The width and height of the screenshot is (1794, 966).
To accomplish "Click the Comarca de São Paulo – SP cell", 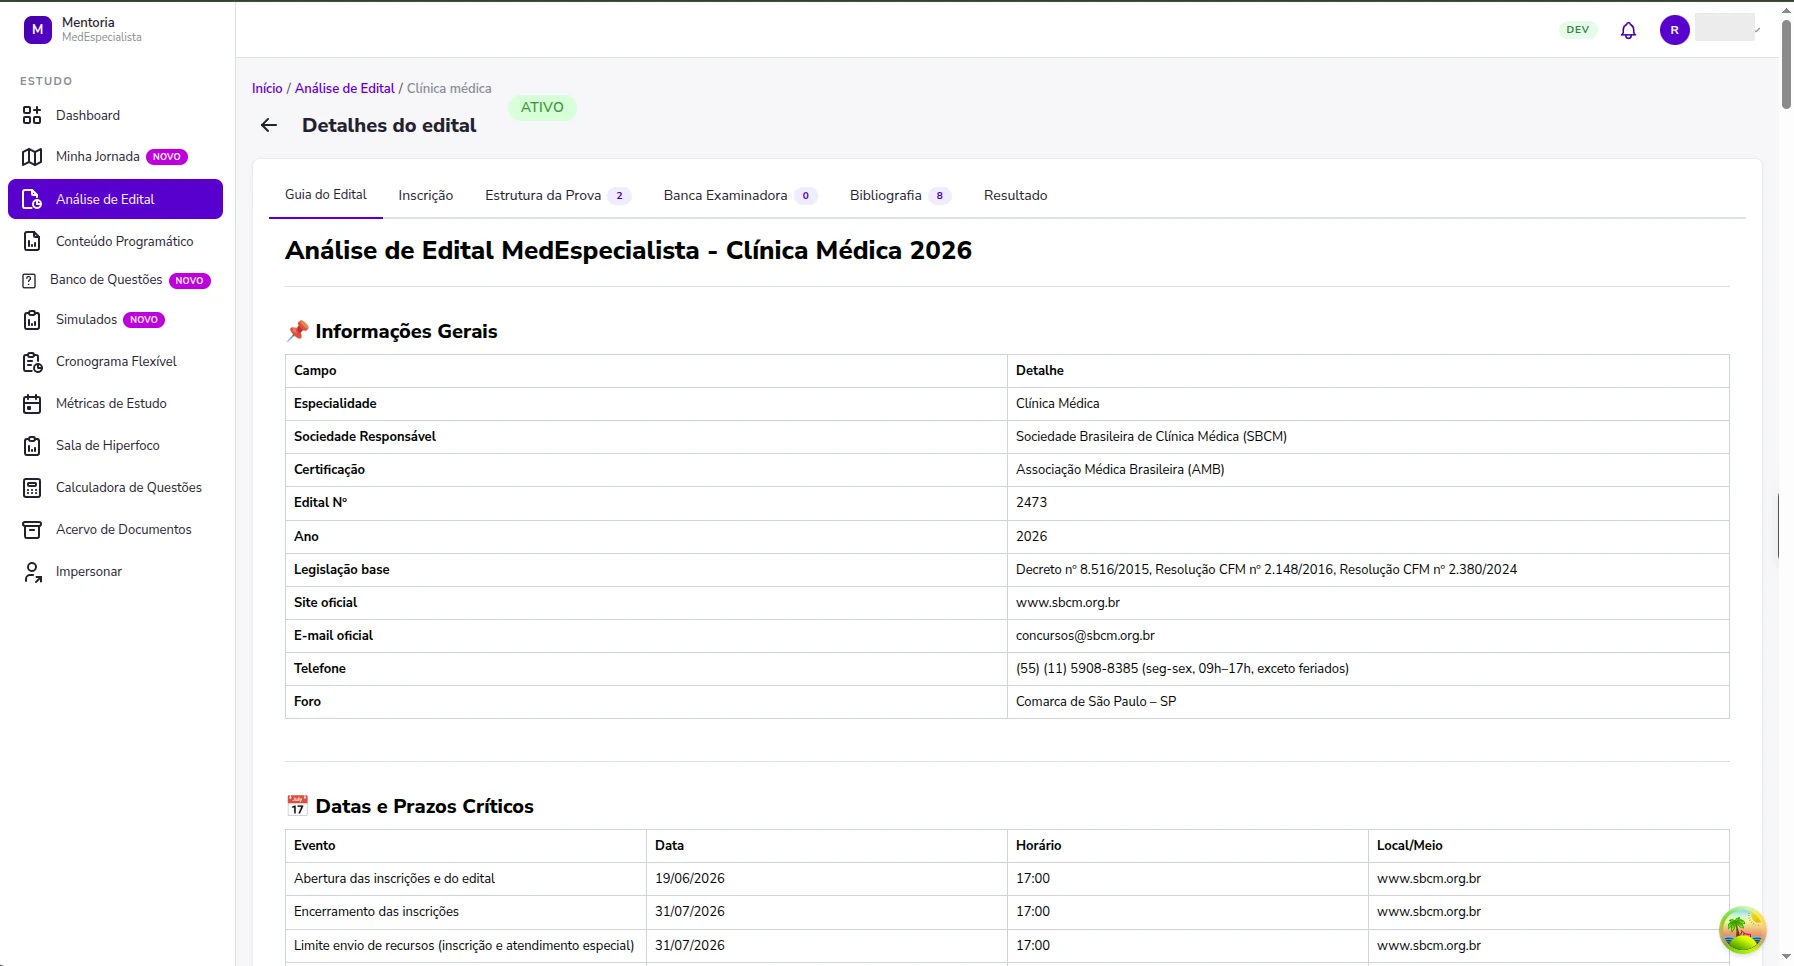I will (1368, 702).
